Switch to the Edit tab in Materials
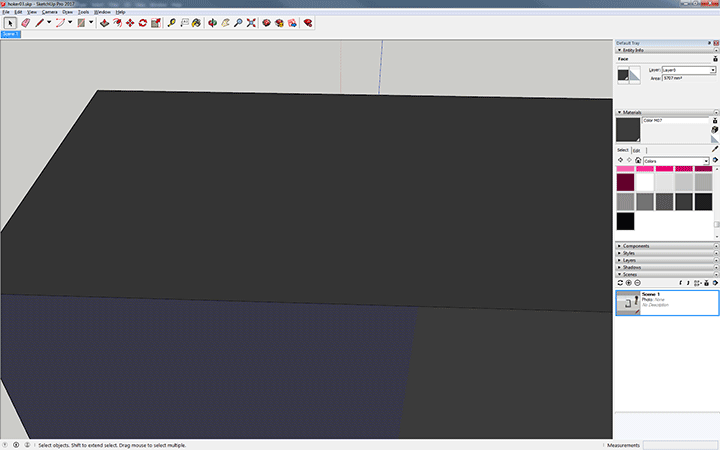The width and height of the screenshot is (720, 450). point(636,150)
